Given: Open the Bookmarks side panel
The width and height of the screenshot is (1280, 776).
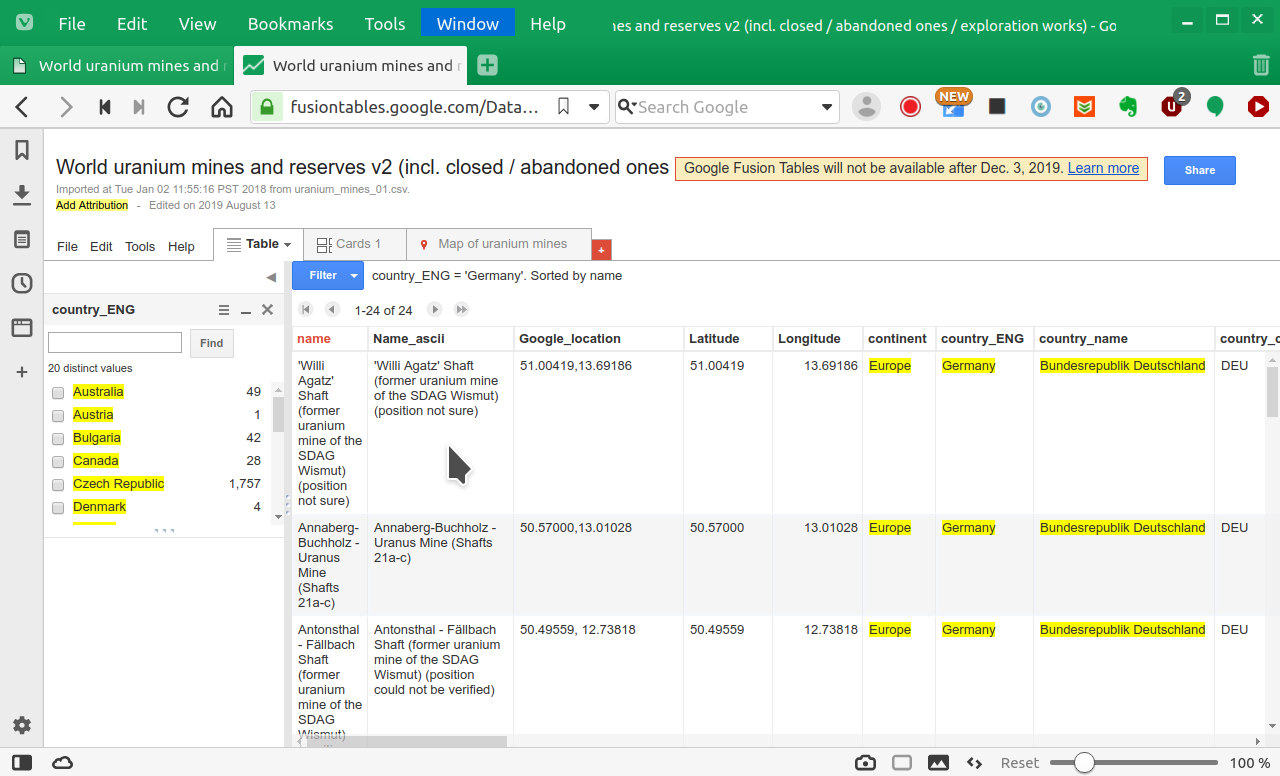Looking at the screenshot, I should 21,150.
